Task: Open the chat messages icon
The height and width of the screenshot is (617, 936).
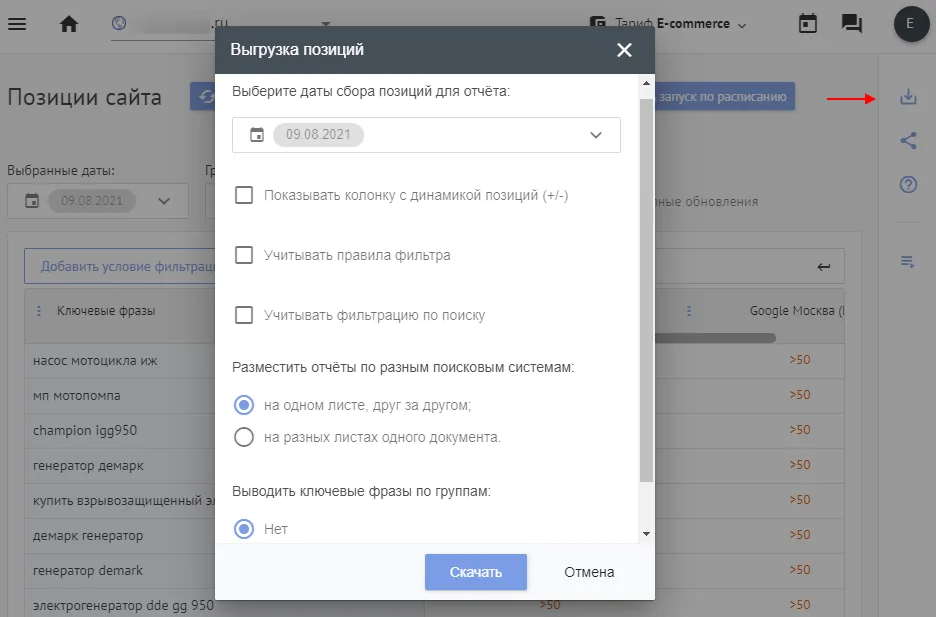Action: [852, 24]
